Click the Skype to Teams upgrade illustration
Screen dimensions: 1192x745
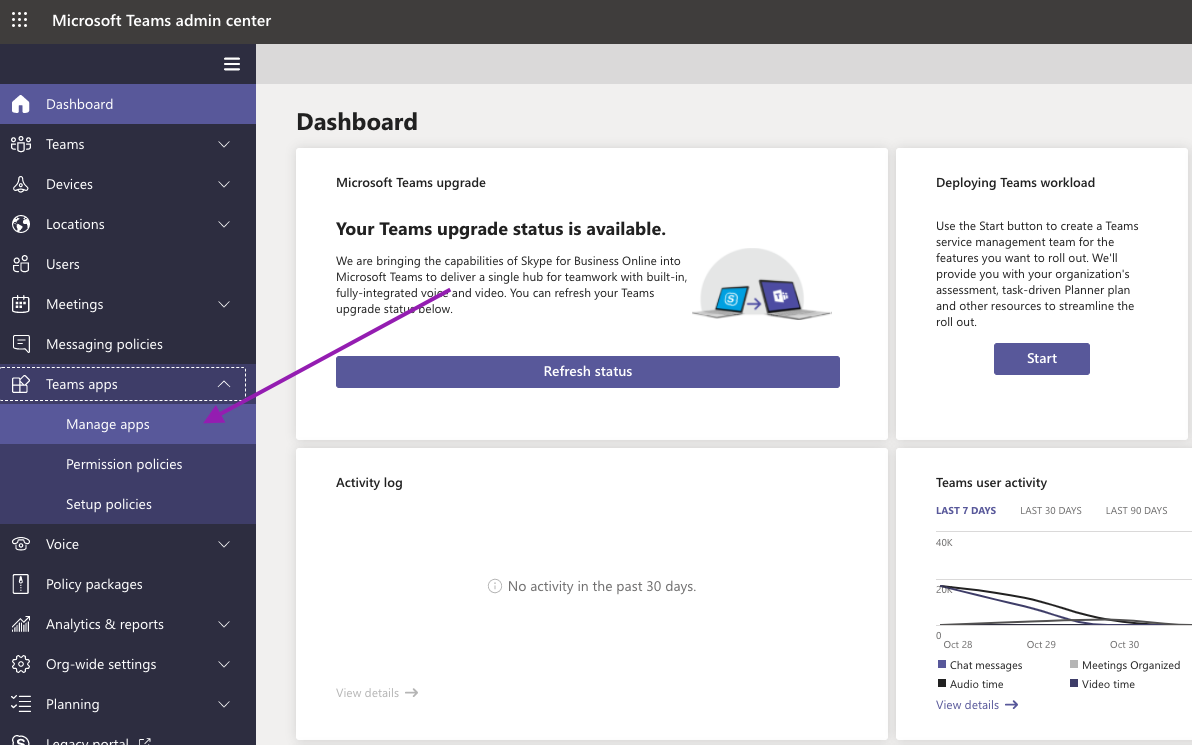(762, 284)
